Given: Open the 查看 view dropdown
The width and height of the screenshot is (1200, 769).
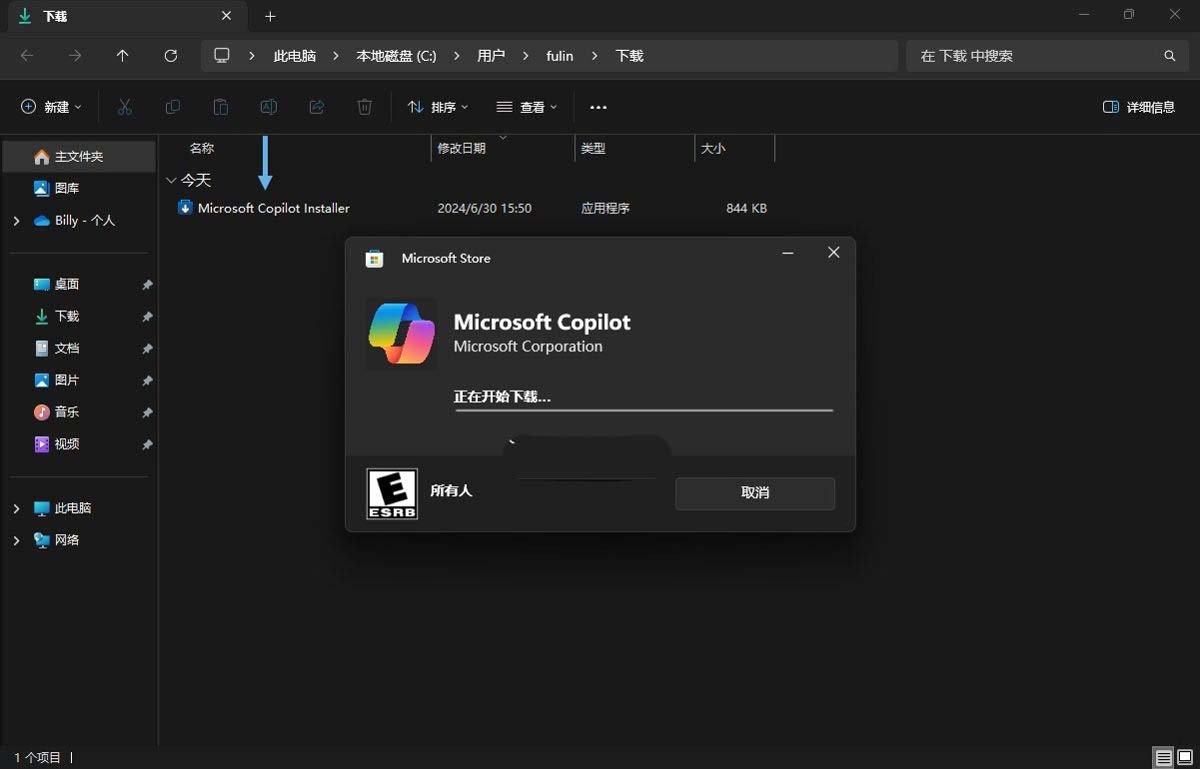Looking at the screenshot, I should point(527,107).
